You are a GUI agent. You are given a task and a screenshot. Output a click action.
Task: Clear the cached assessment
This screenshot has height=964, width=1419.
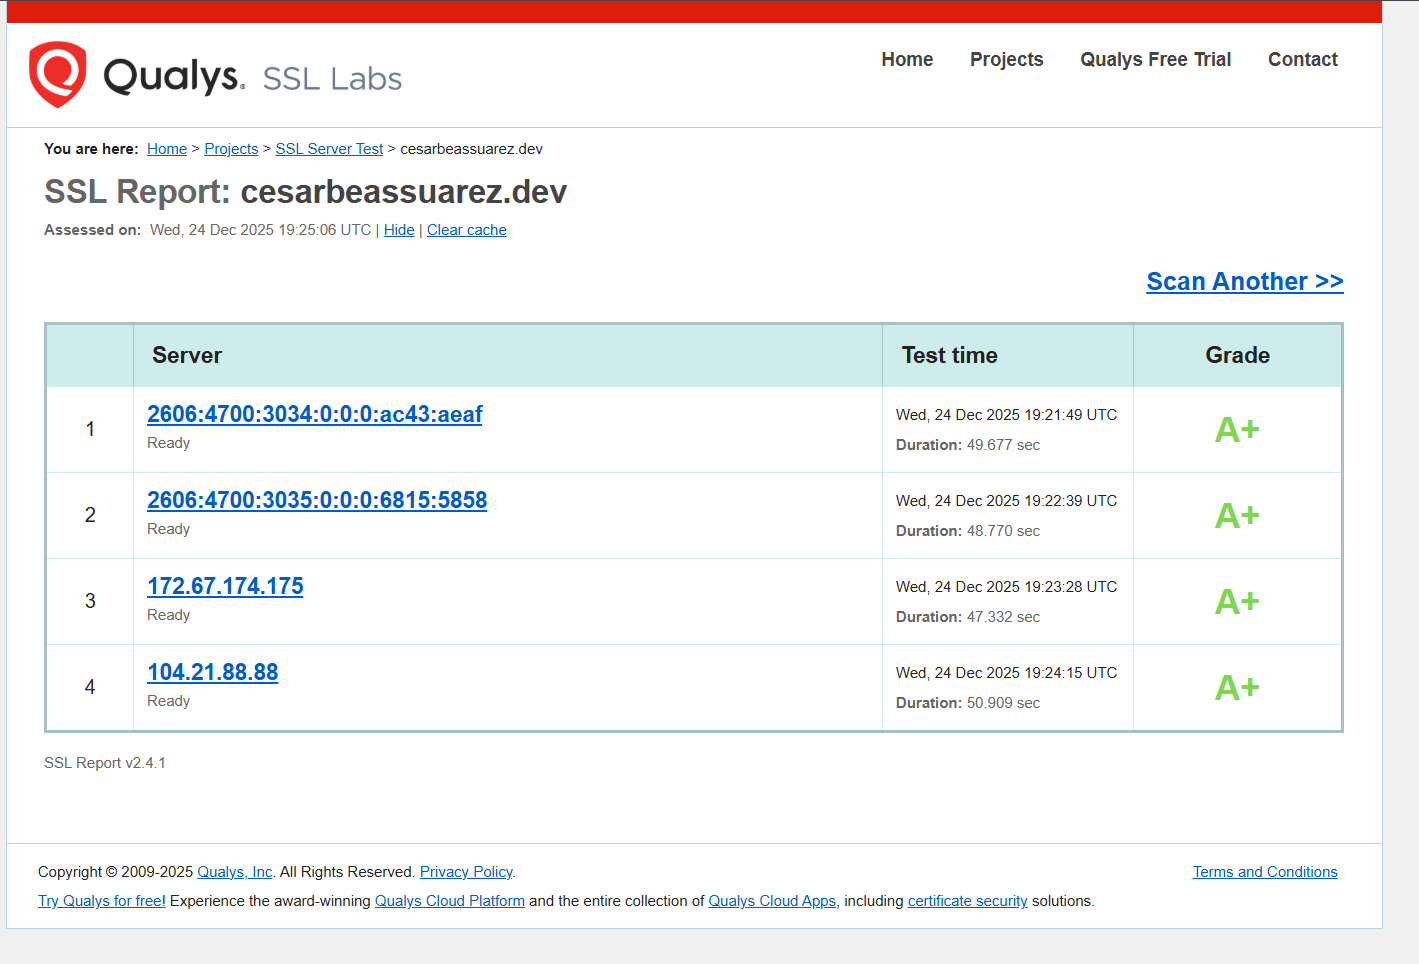466,229
